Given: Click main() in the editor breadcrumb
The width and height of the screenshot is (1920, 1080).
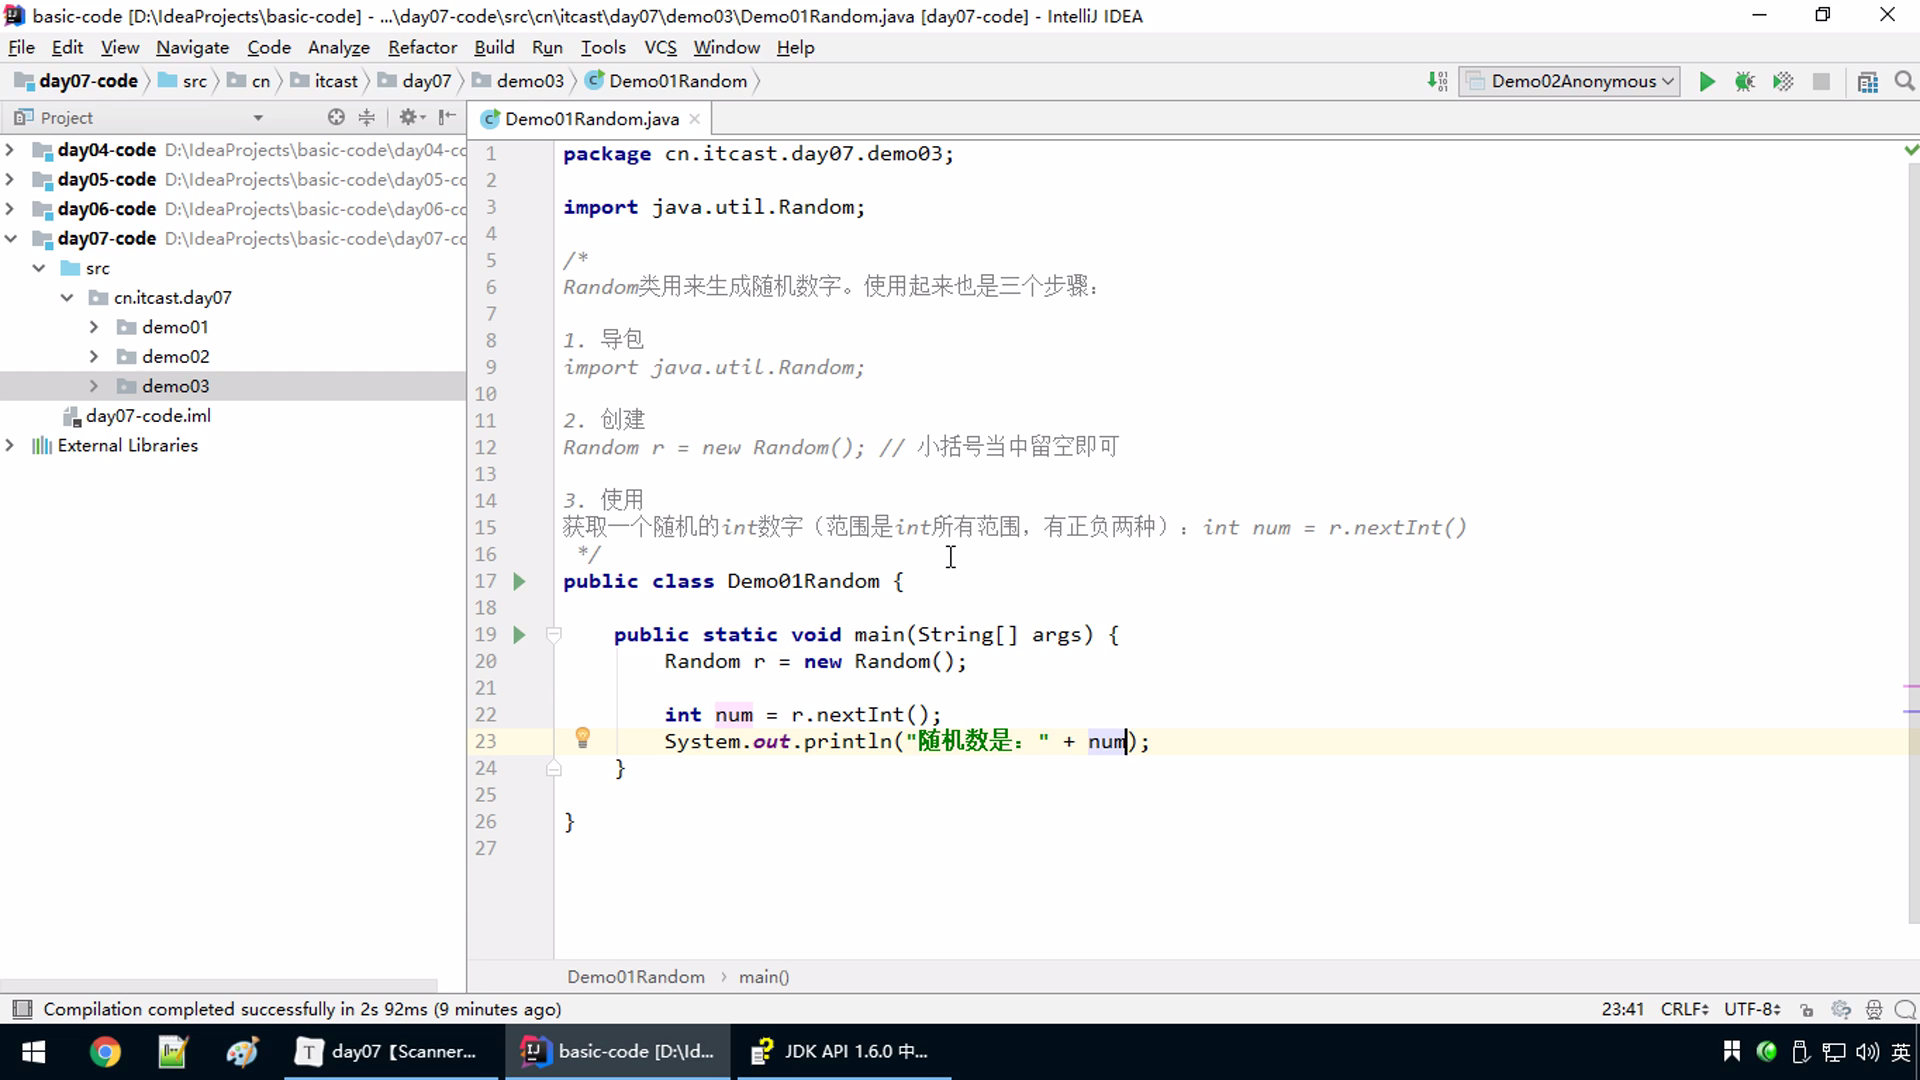Looking at the screenshot, I should coord(764,977).
